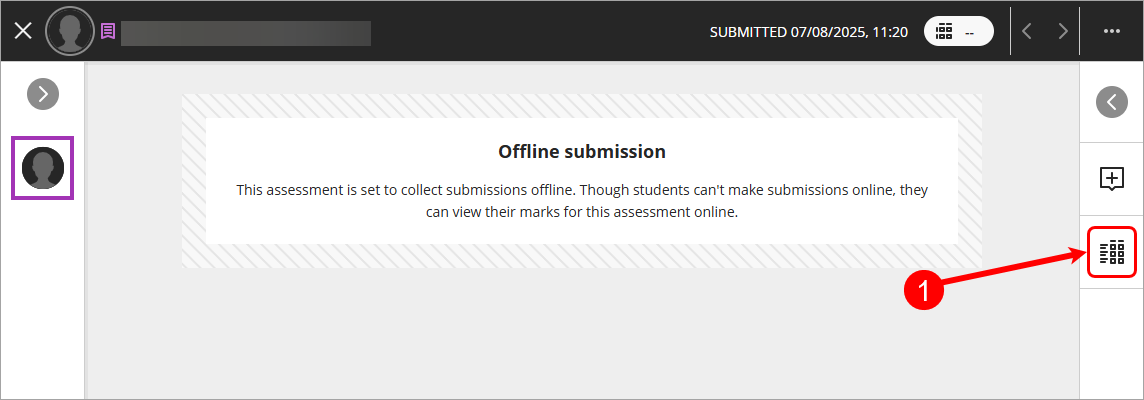Go to the previous student submission
The image size is (1144, 400).
(x=1027, y=31)
